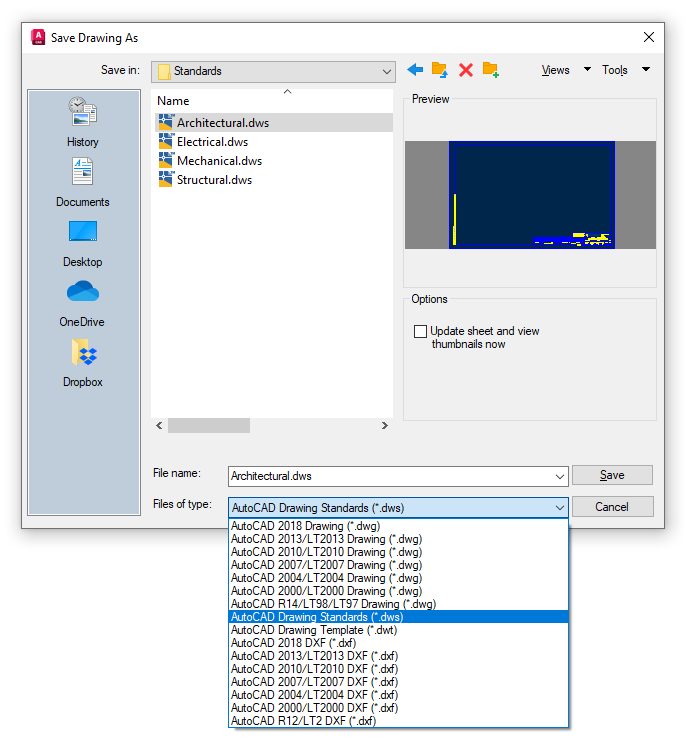This screenshot has height=743, width=686.
Task: Choose AutoCAD 2010/LT2010 Drawing (*.dwg)
Action: click(x=398, y=552)
